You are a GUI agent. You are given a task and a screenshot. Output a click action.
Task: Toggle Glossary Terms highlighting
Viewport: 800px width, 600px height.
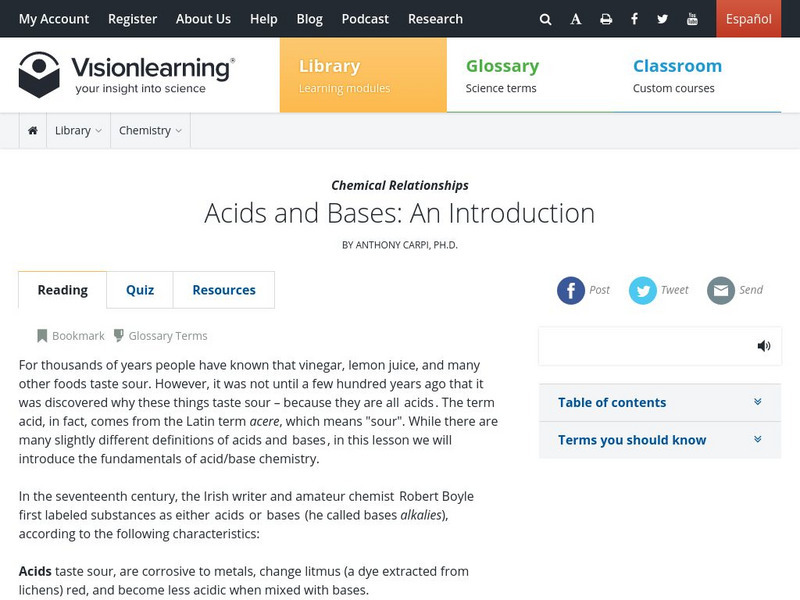pos(160,336)
